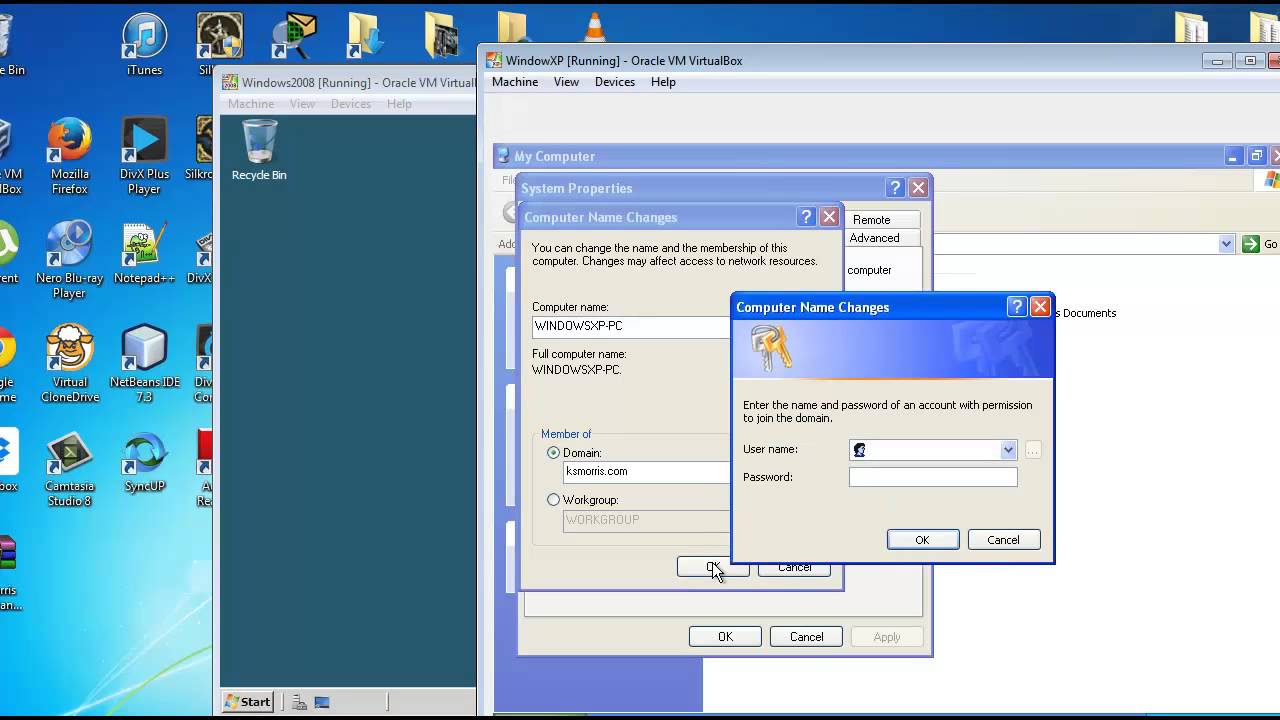The width and height of the screenshot is (1280, 720).
Task: Launch the Nero Blu-ray Player icon
Action: click(x=69, y=260)
